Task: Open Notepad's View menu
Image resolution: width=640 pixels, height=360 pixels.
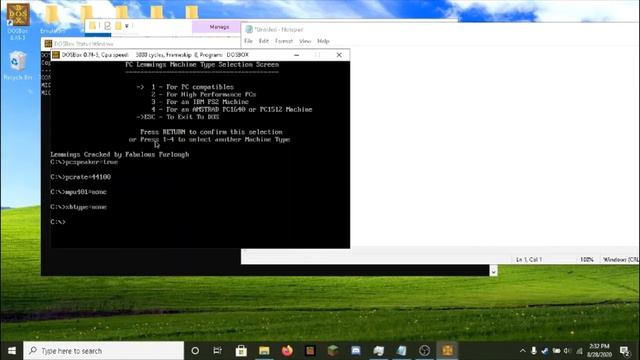Action: click(x=305, y=41)
